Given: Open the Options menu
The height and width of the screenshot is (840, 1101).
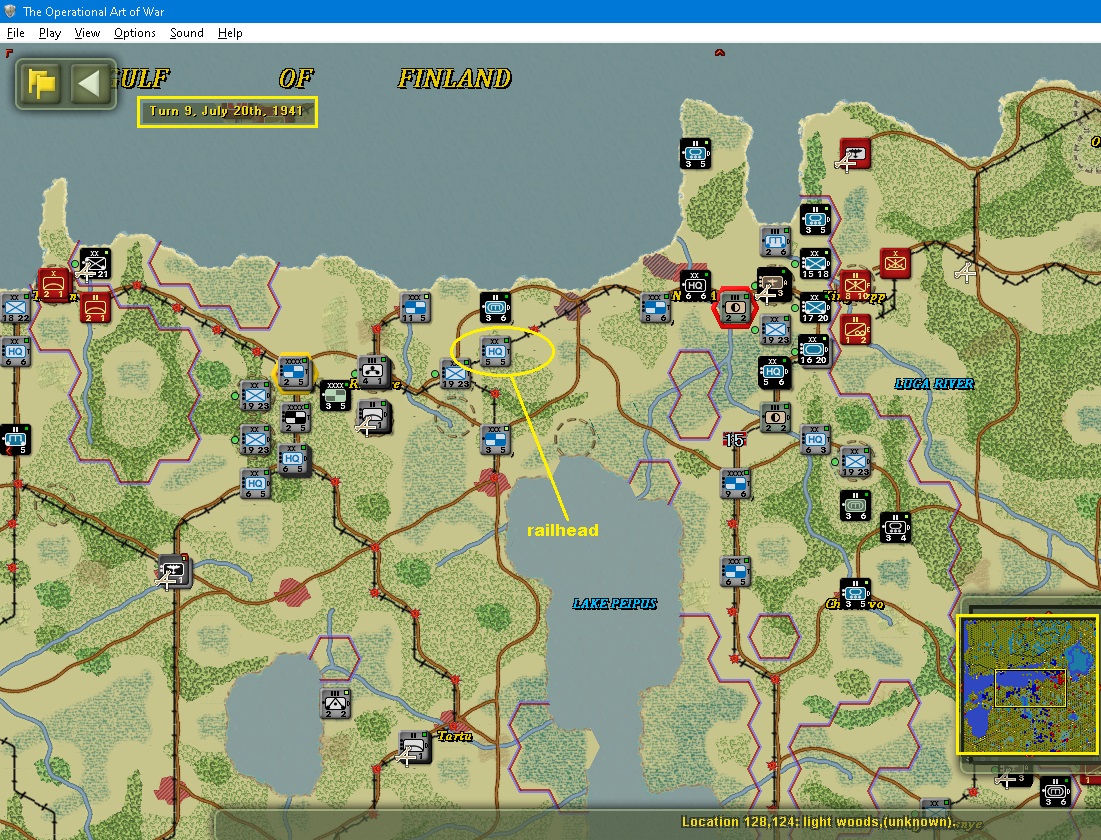Looking at the screenshot, I should tap(135, 33).
